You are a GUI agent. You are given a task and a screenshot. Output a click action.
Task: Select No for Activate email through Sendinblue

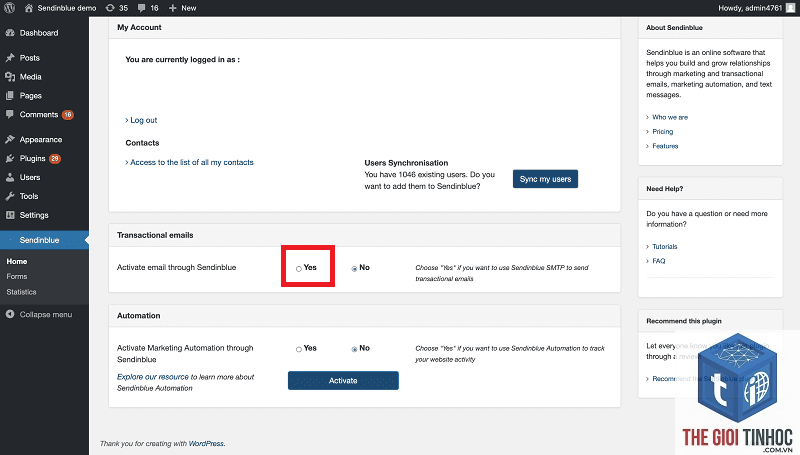coord(354,269)
